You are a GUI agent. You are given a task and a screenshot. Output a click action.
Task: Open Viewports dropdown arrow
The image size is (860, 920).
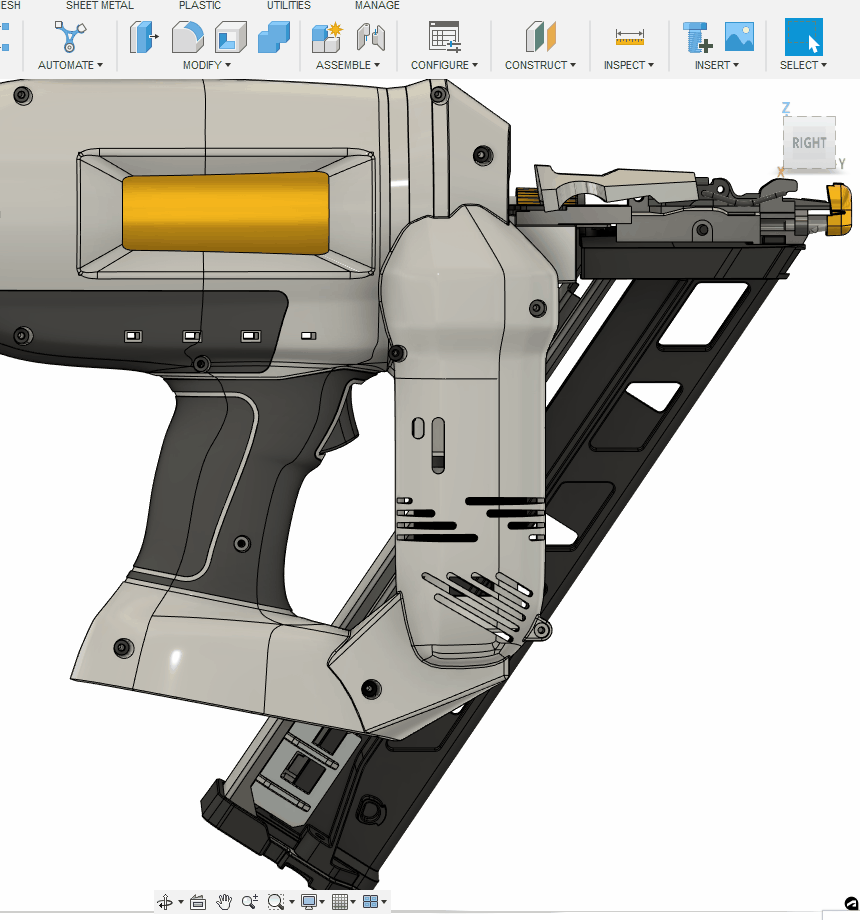[x=384, y=902]
